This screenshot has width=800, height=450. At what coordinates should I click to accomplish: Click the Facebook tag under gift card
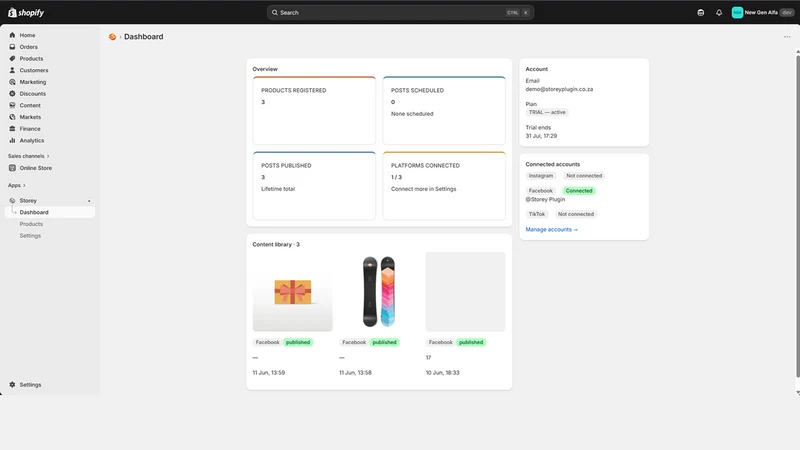coord(267,342)
